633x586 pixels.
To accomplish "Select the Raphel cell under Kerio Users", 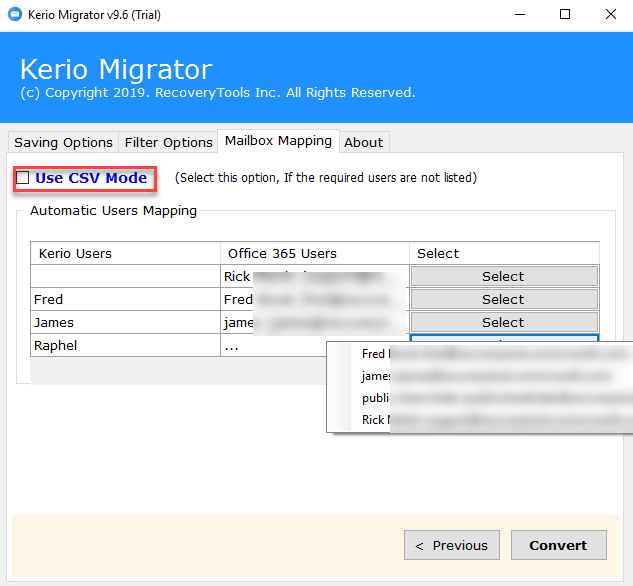I will 125,345.
